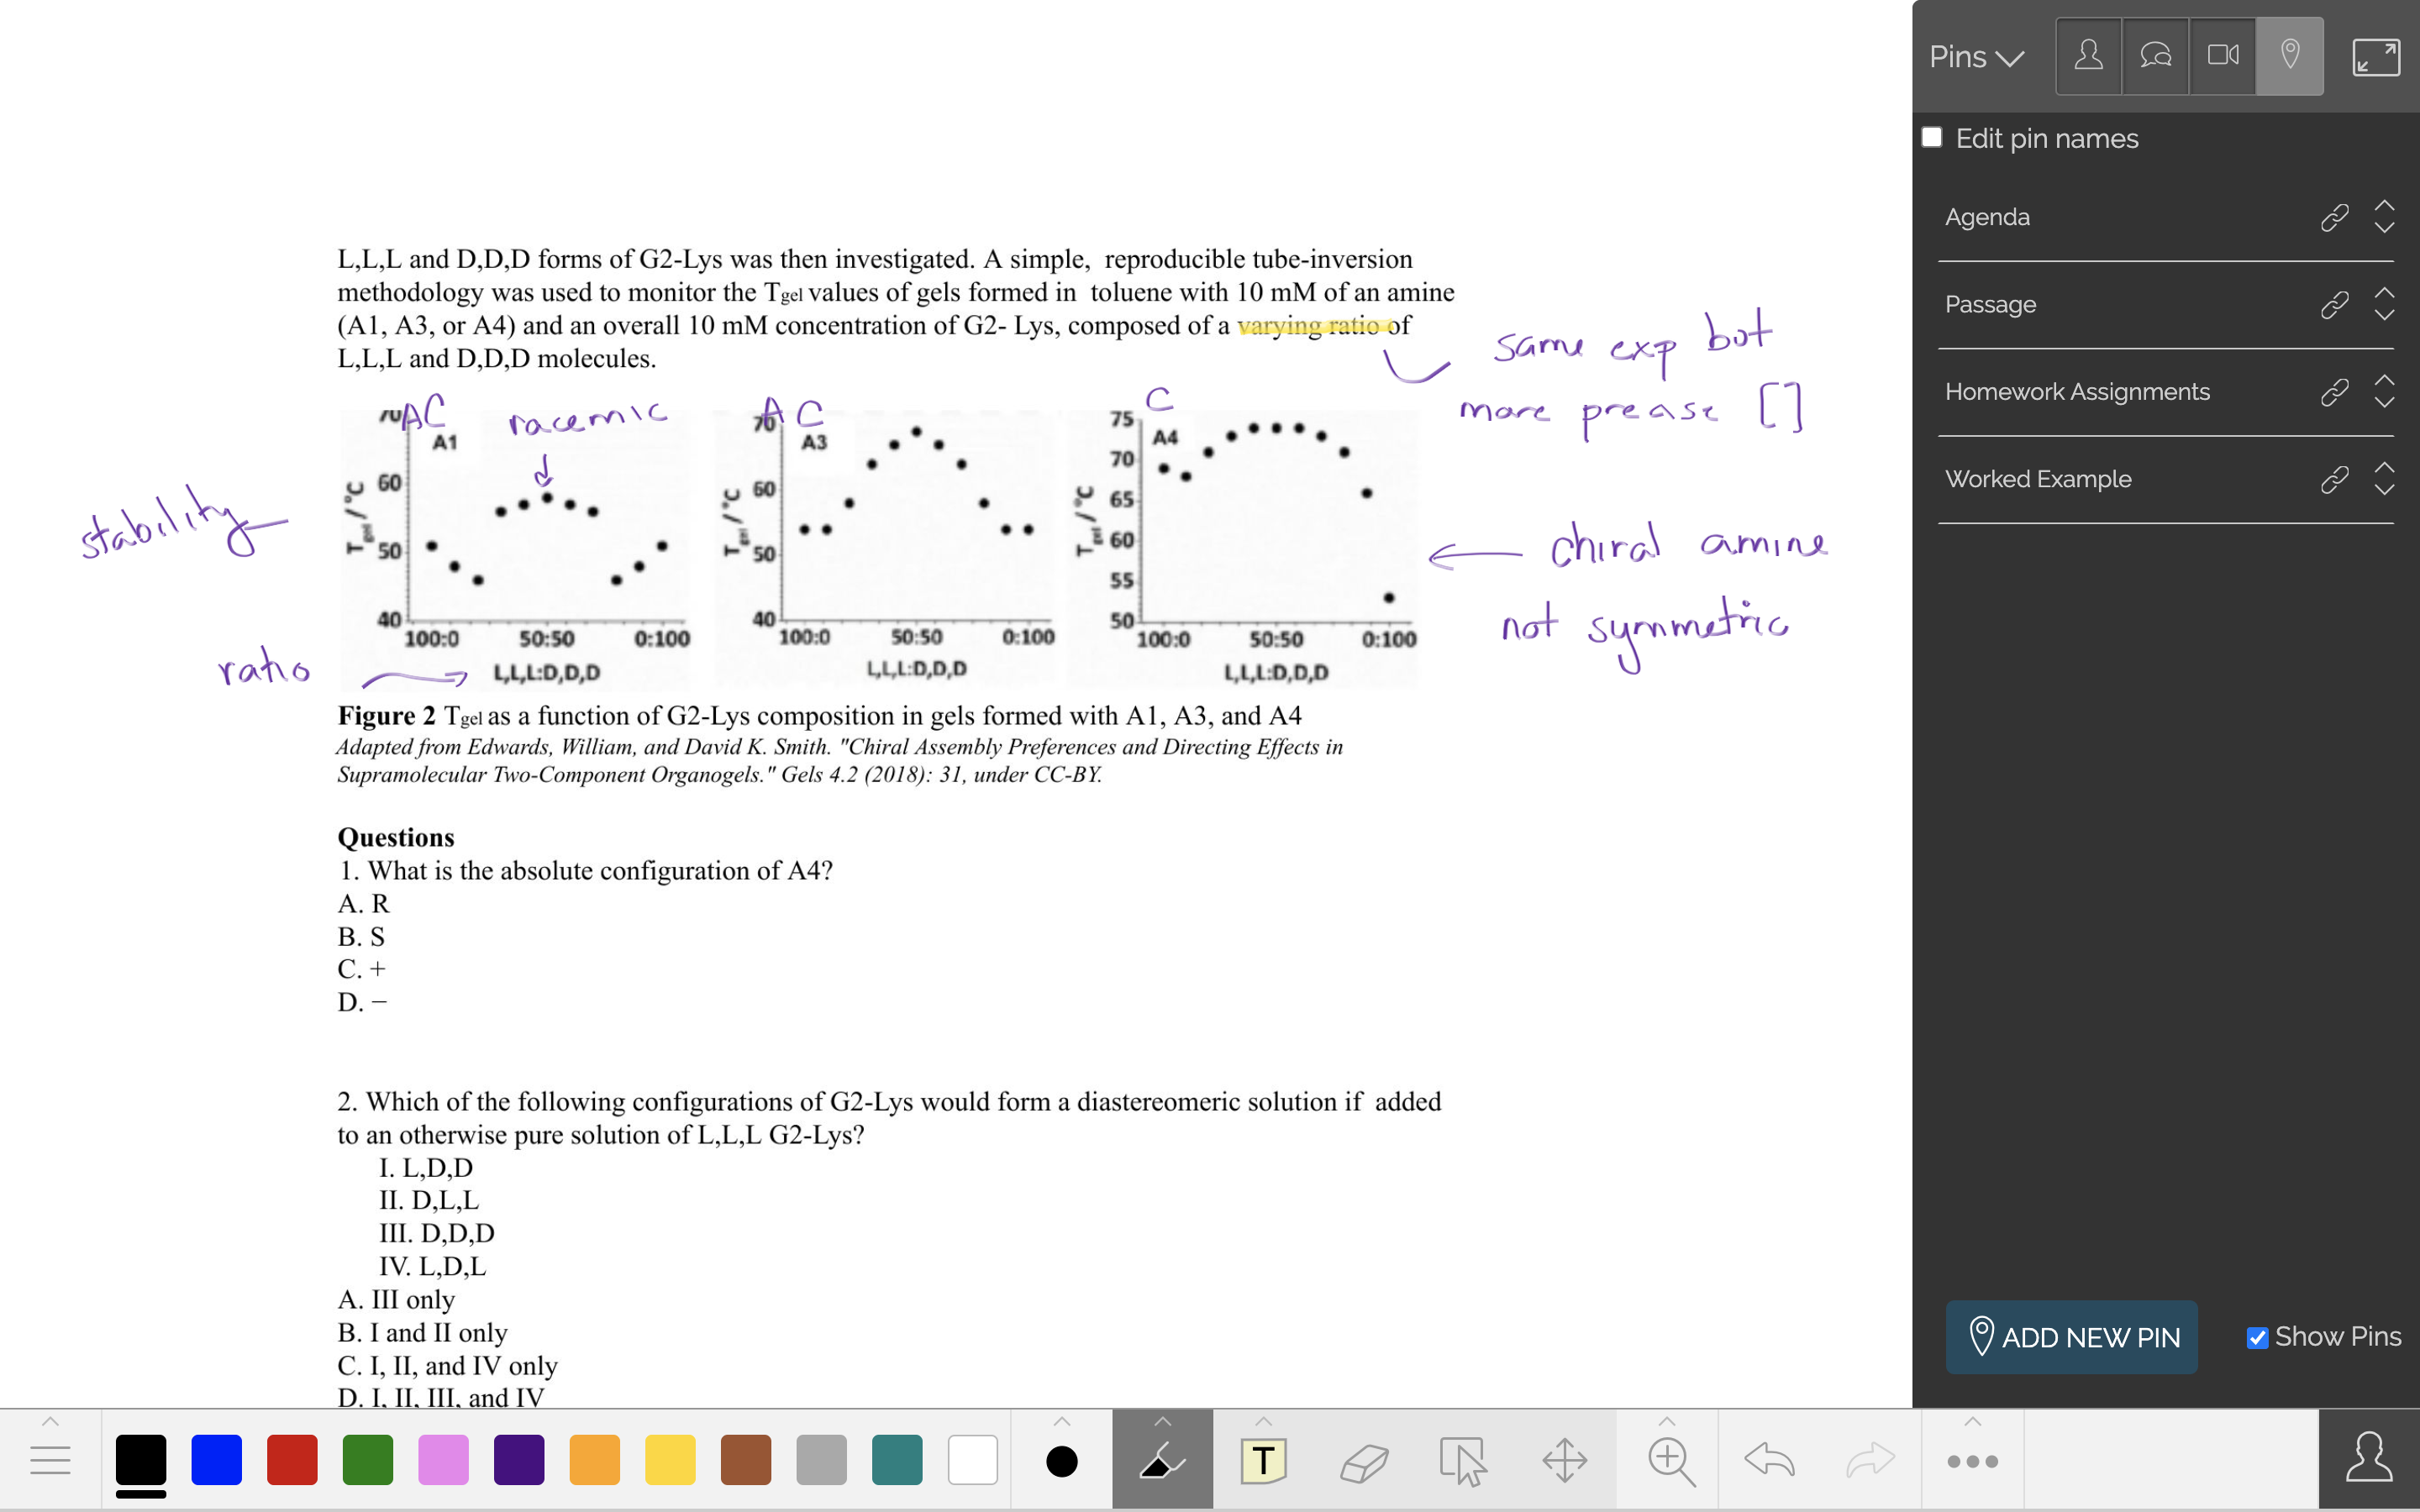Viewport: 2420px width, 1512px height.
Task: Expand the brush size options arrow
Action: click(1062, 1422)
